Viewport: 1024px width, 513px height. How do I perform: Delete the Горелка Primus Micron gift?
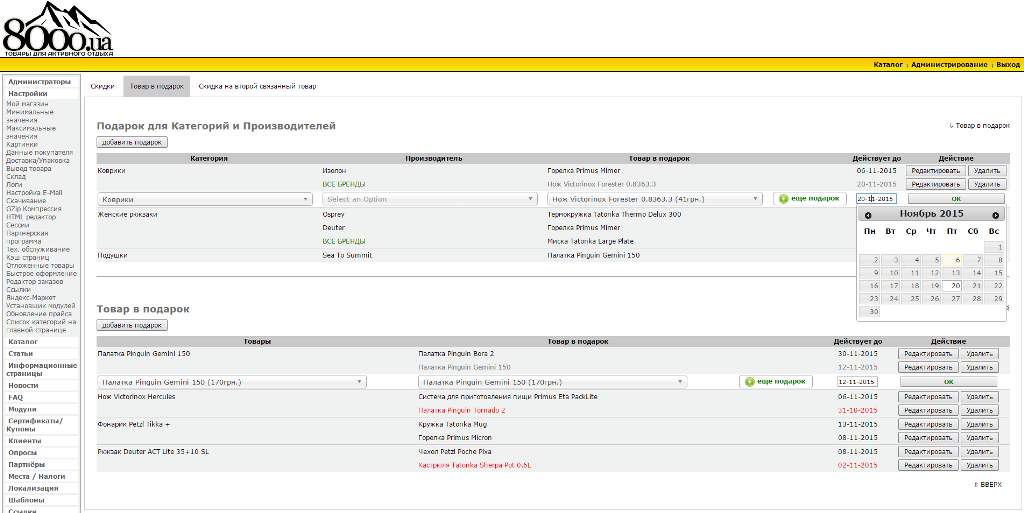tap(980, 438)
